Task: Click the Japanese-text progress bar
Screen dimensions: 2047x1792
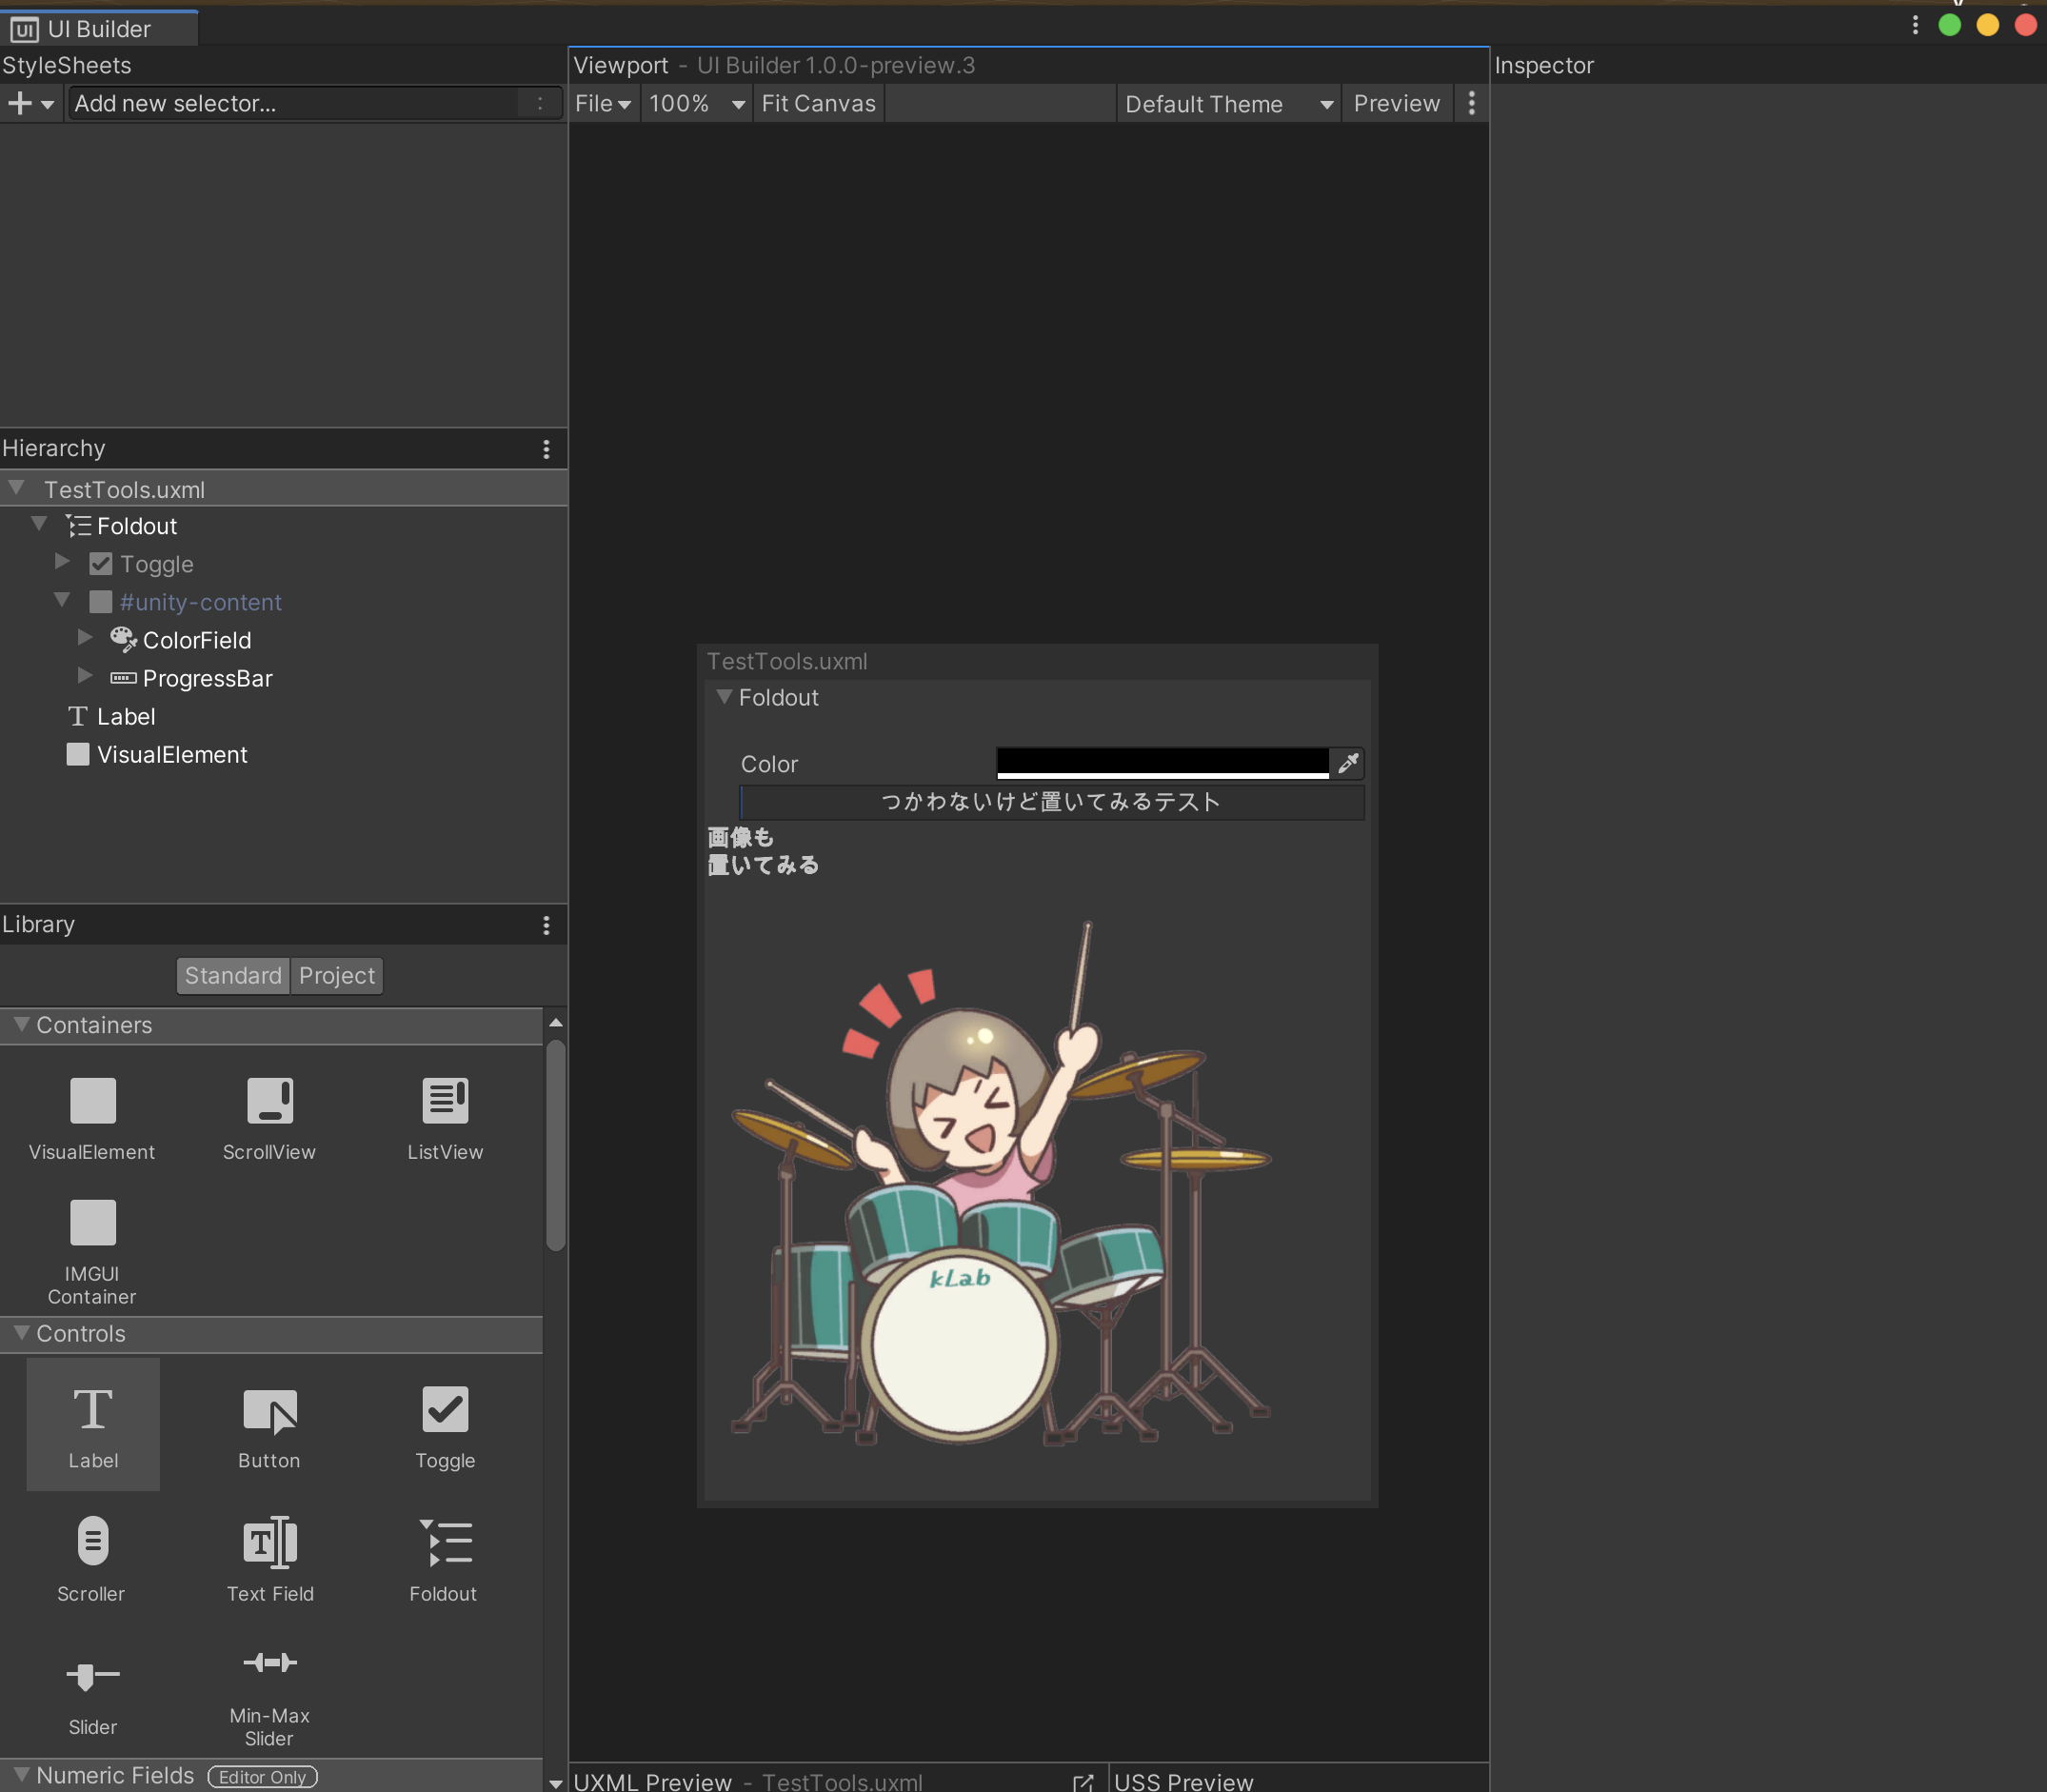Action: (x=1052, y=802)
